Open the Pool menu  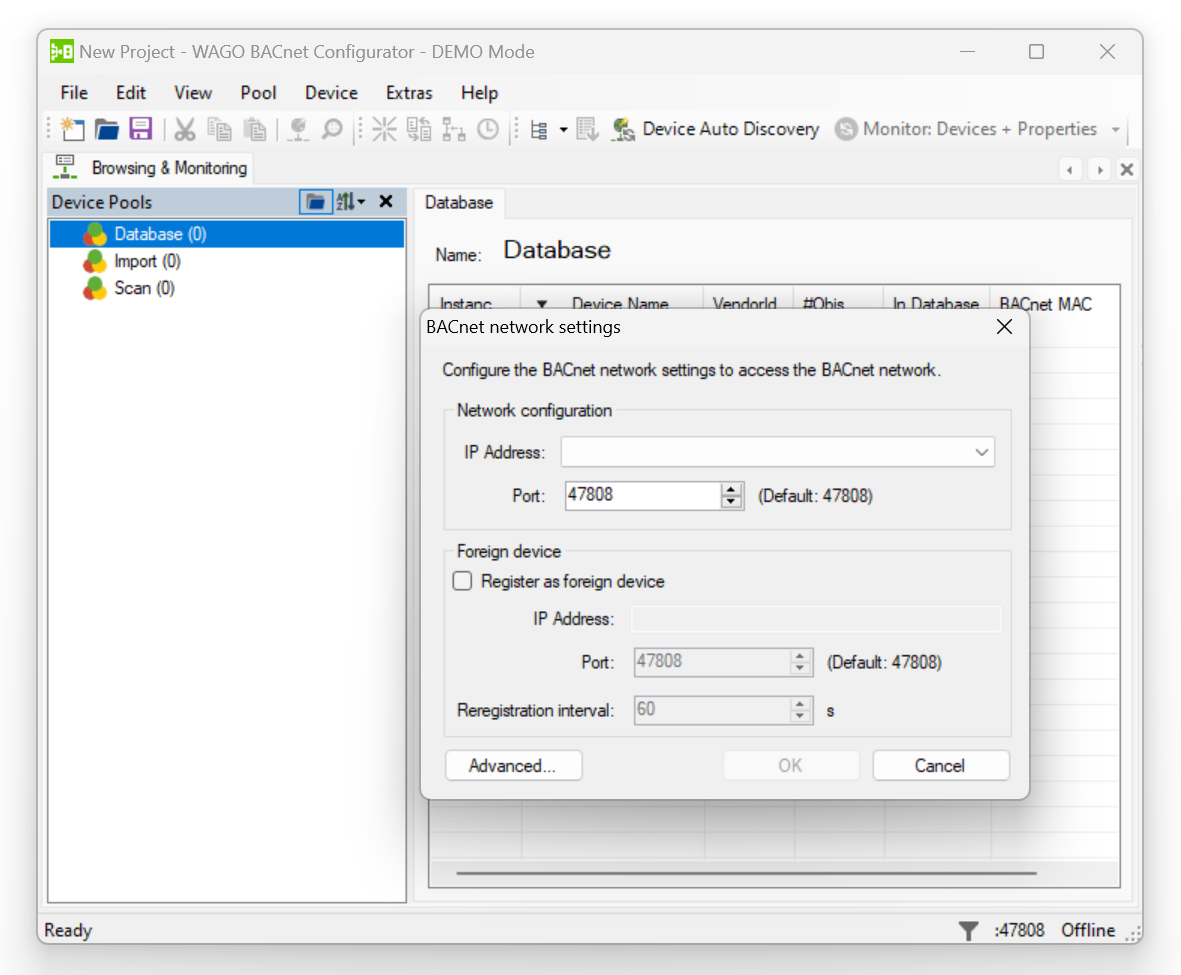coord(258,93)
